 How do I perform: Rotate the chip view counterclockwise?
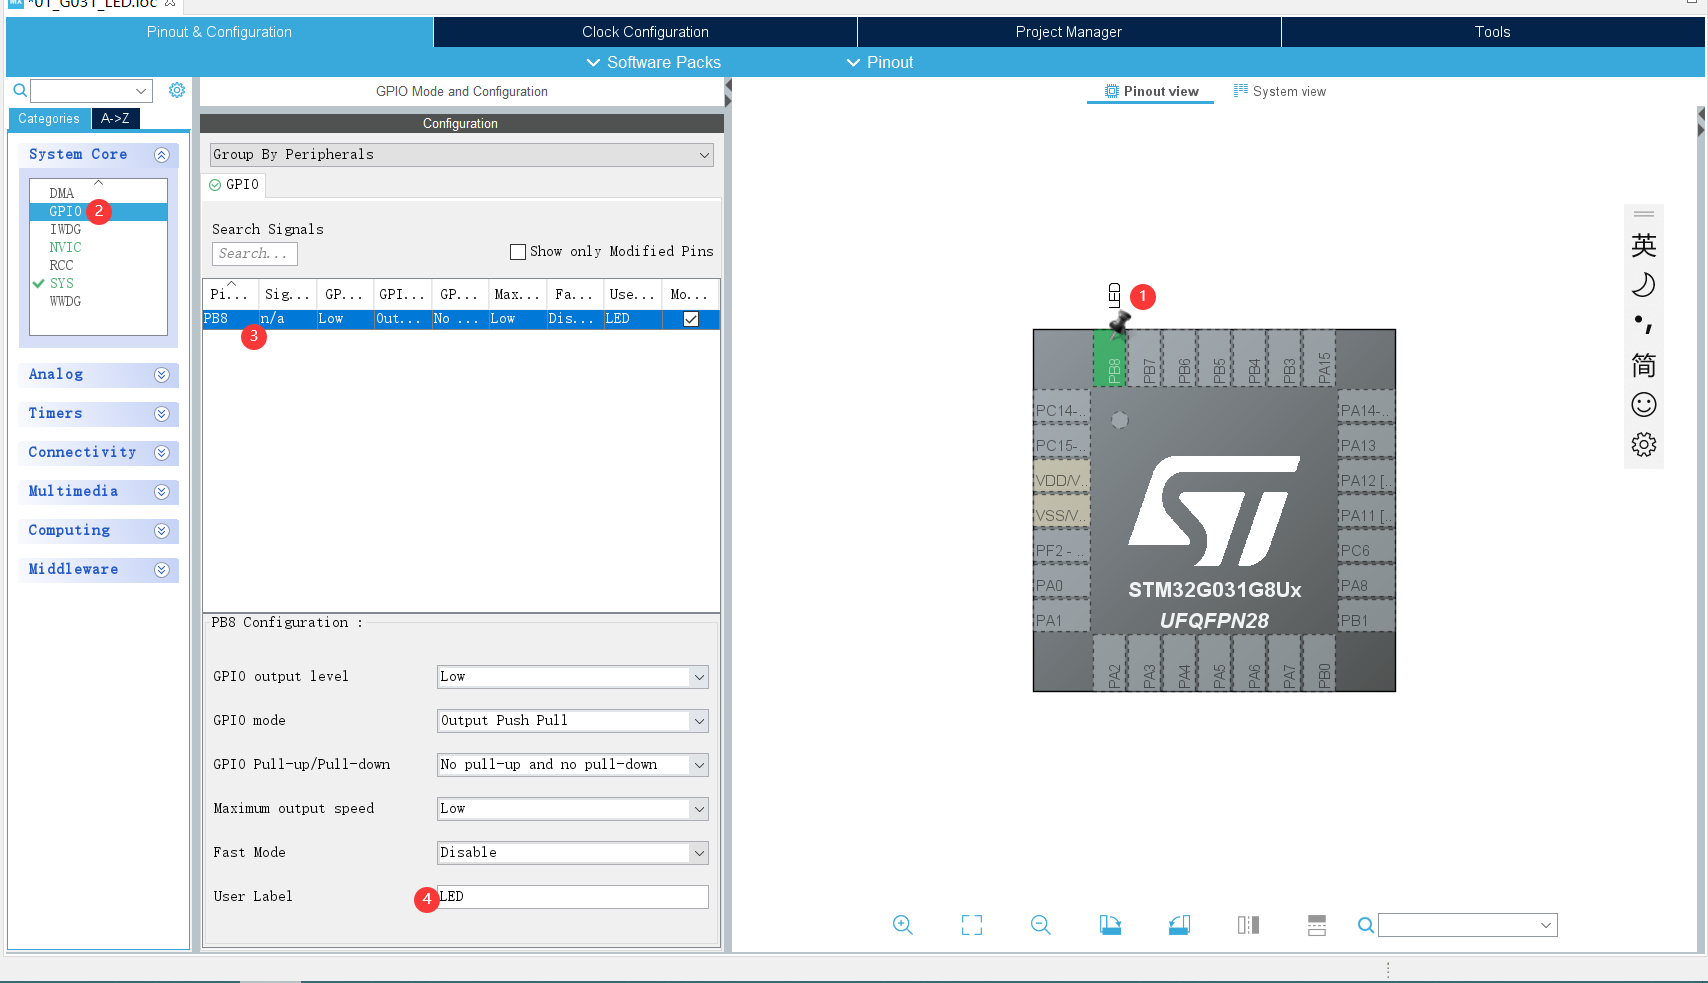(1179, 925)
